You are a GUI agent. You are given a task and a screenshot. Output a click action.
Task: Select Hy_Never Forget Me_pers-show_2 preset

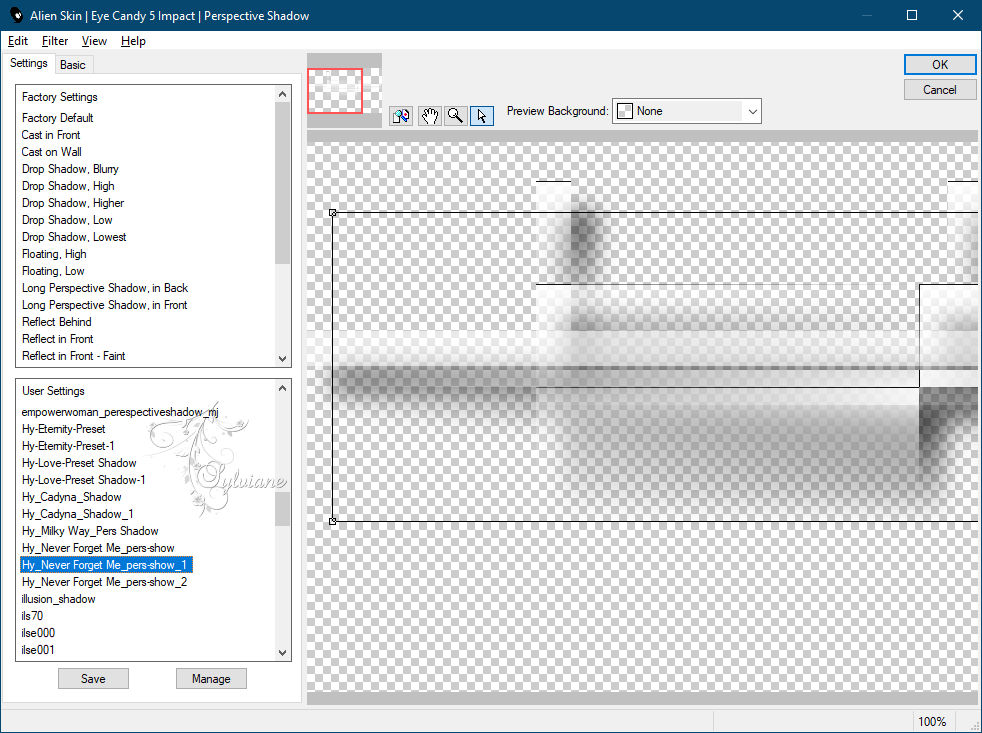[x=104, y=581]
